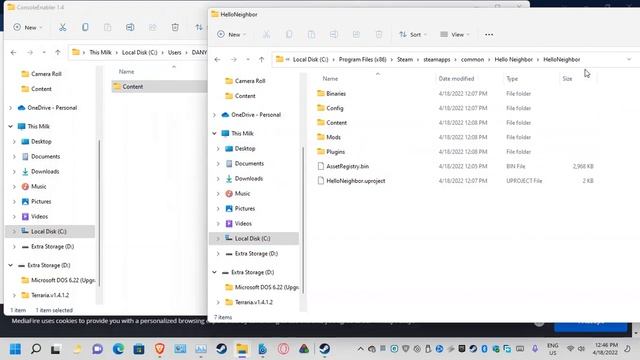Sort by Name column in HelloNeighbor
The height and width of the screenshot is (360, 640).
[330, 79]
